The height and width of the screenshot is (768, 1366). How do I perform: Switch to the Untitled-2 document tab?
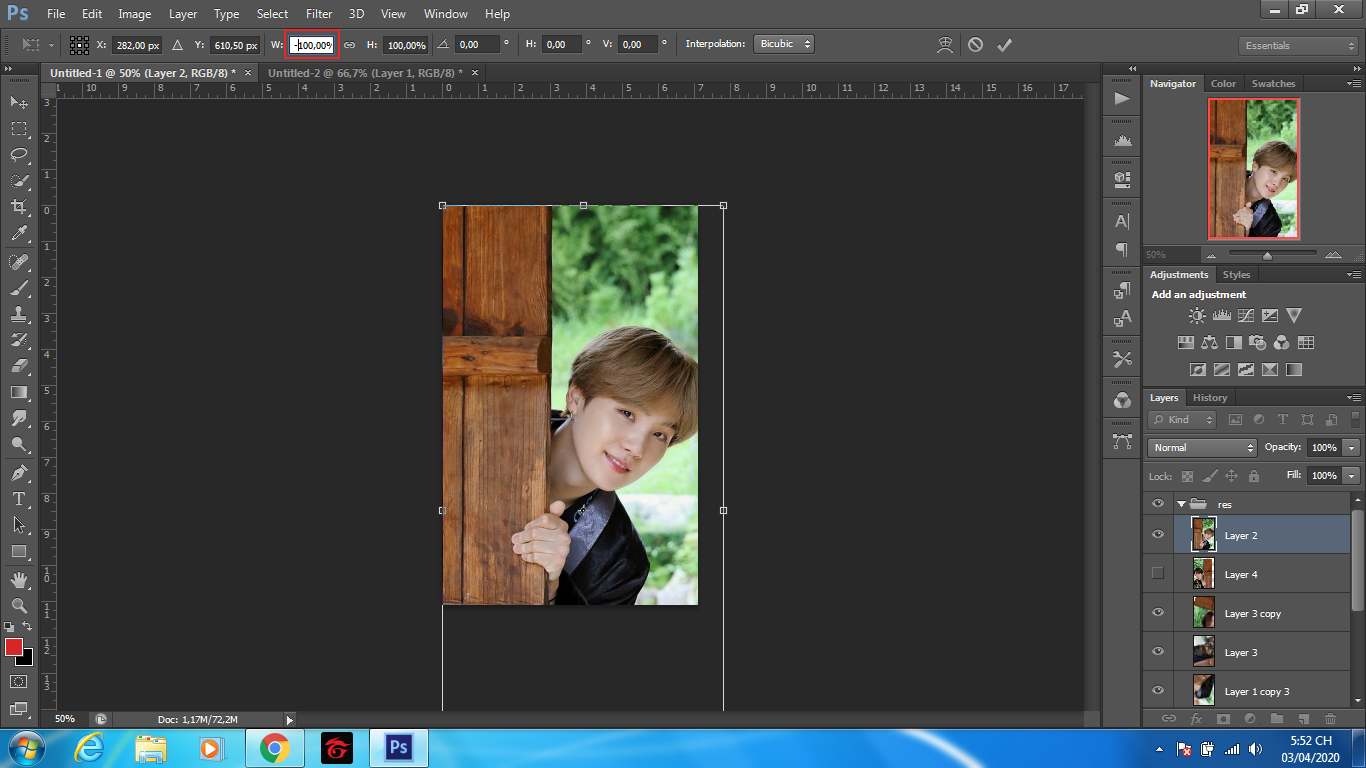coord(364,73)
